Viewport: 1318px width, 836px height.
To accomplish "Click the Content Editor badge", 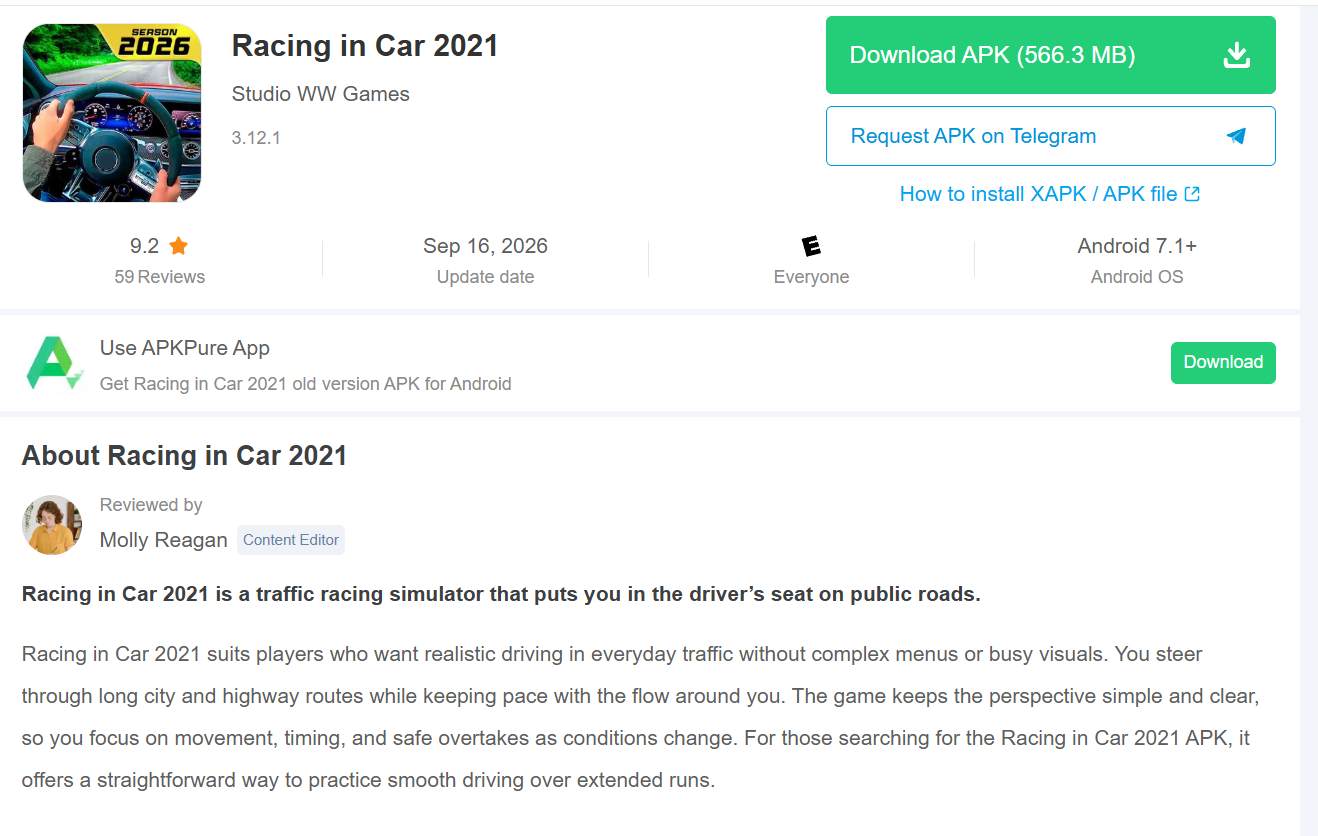I will 291,540.
